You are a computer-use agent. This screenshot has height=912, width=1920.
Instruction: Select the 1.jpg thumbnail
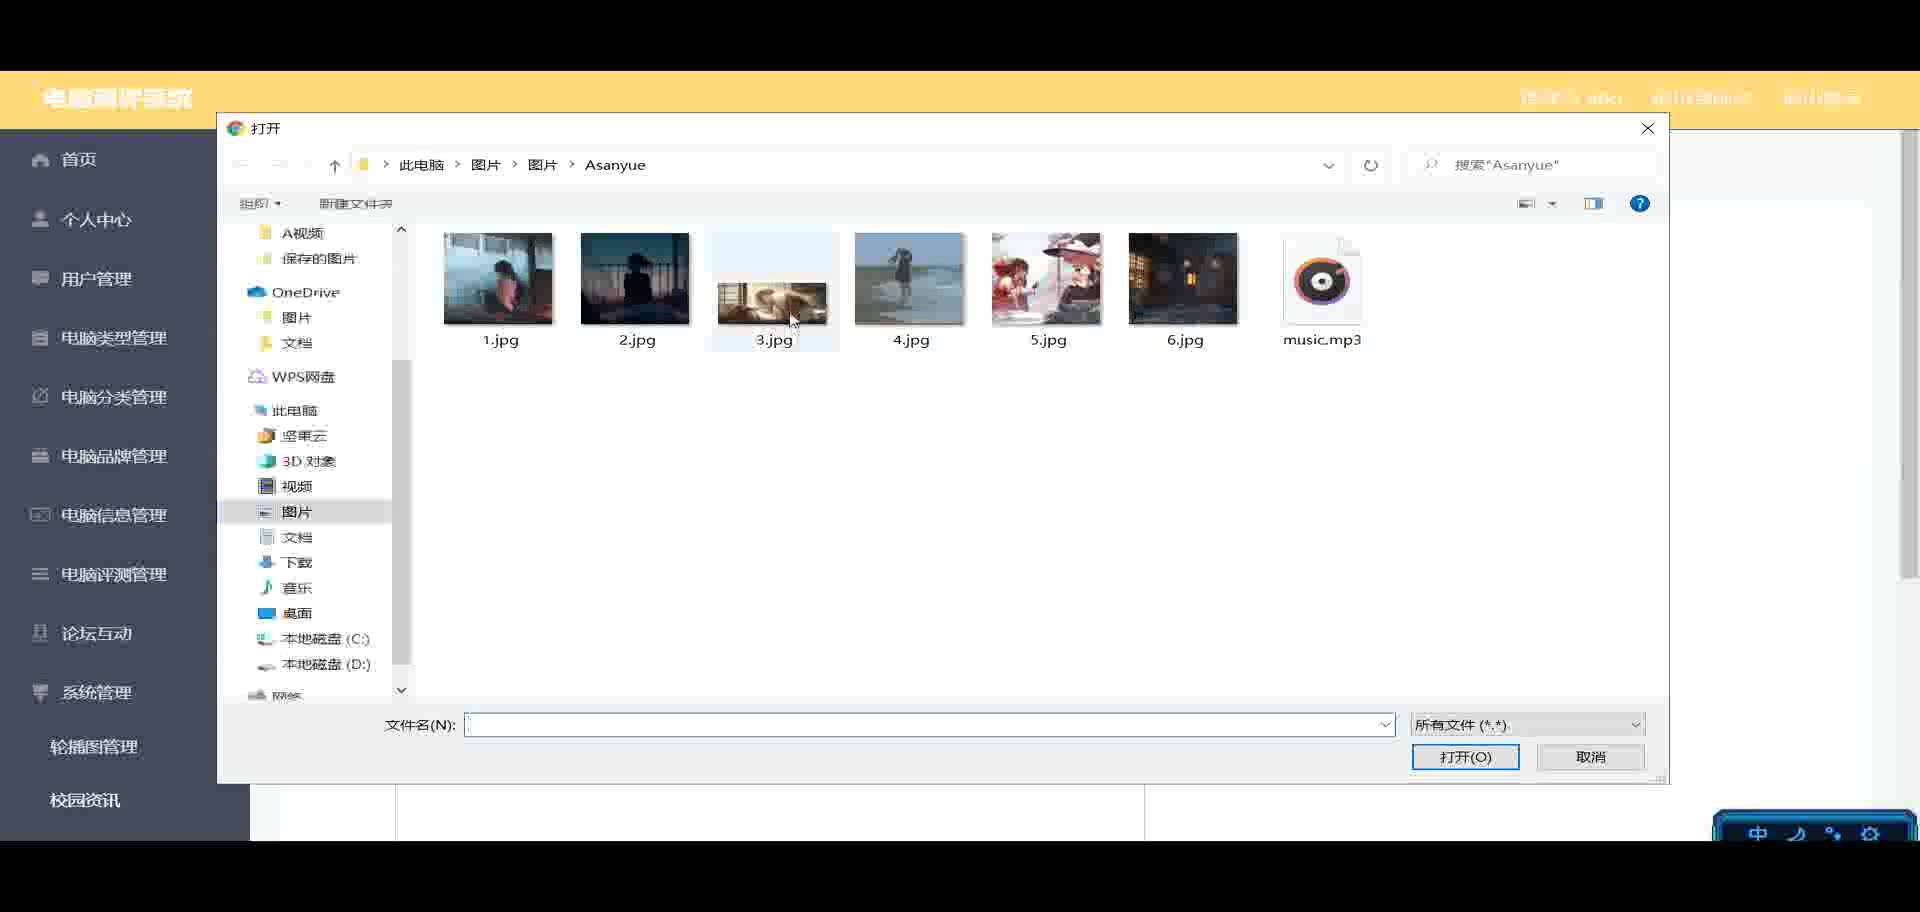[498, 279]
